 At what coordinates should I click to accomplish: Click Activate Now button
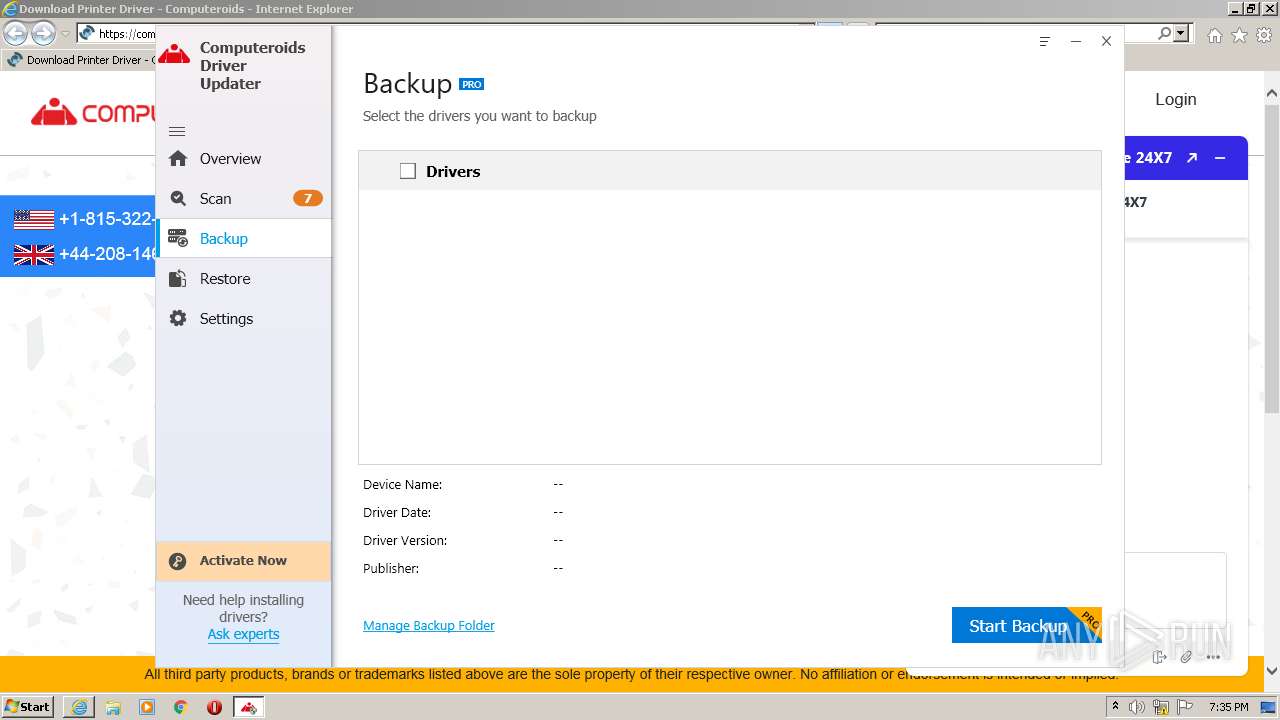tap(243, 561)
